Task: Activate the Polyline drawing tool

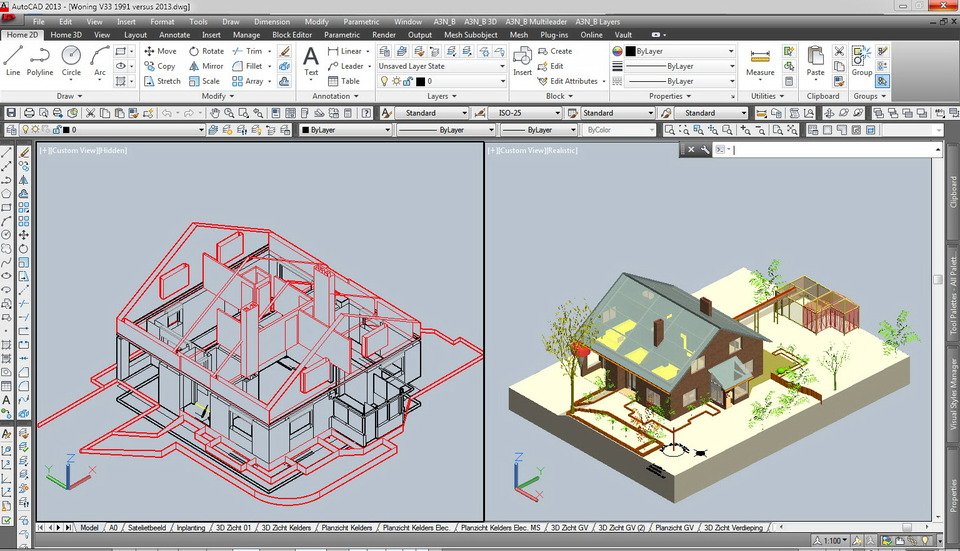Action: [x=40, y=58]
